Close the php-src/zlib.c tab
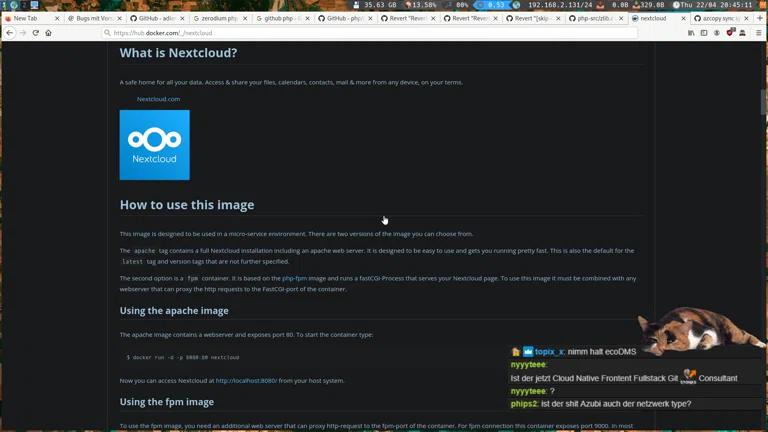Screen dimensions: 768x432 [621, 18]
